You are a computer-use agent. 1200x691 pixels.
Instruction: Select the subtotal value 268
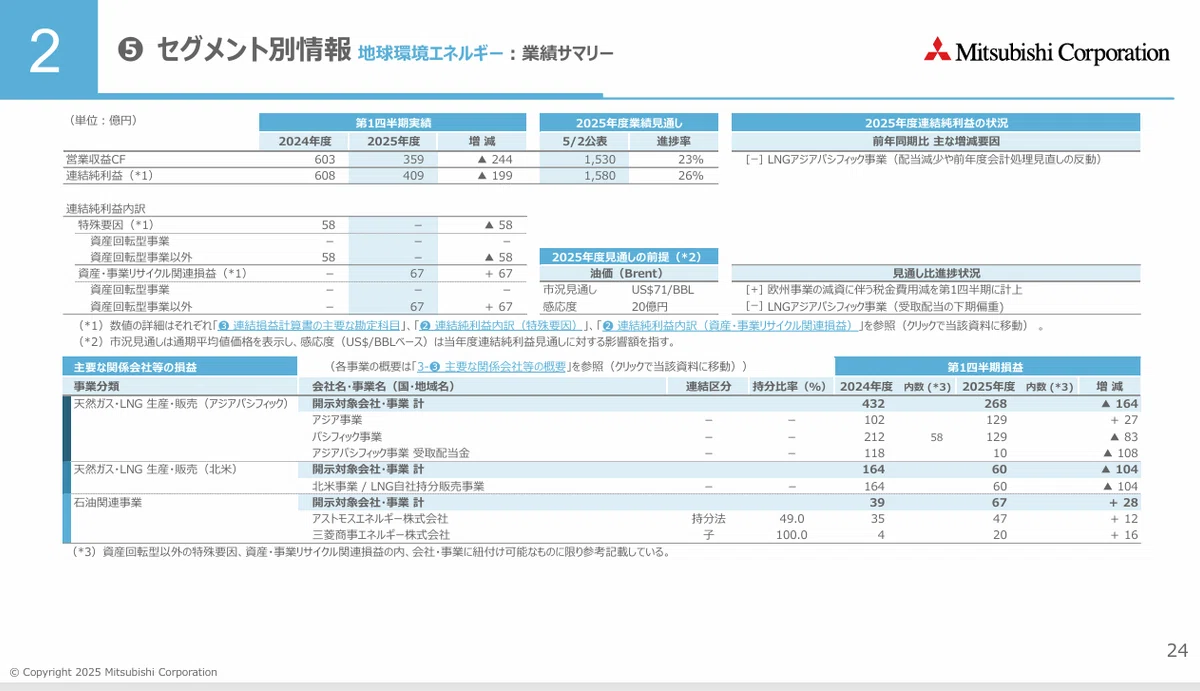pos(995,404)
